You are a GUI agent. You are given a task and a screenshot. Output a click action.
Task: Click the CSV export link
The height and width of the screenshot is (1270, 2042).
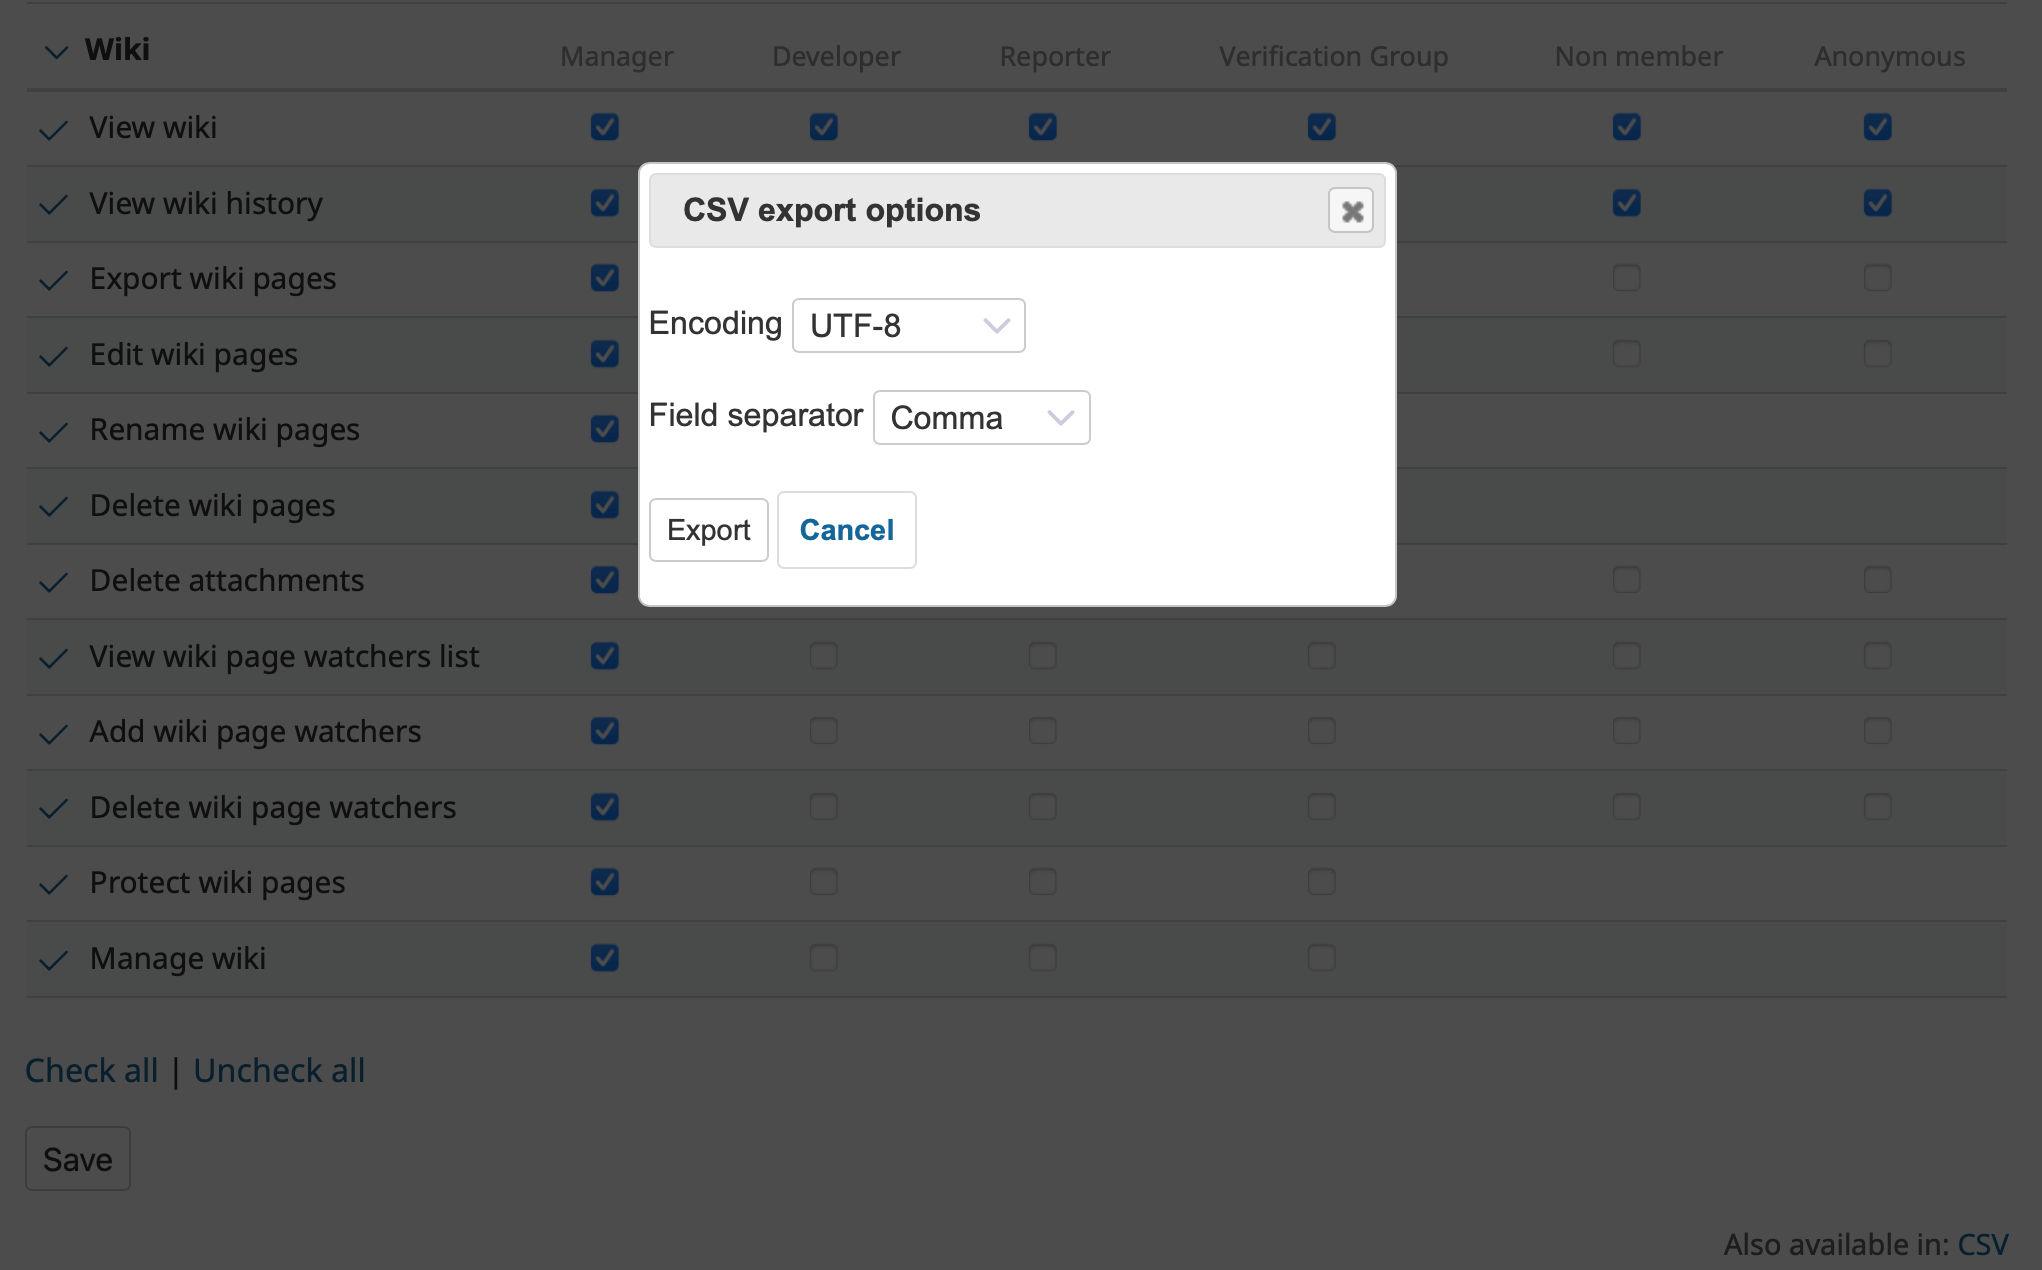(x=1982, y=1245)
